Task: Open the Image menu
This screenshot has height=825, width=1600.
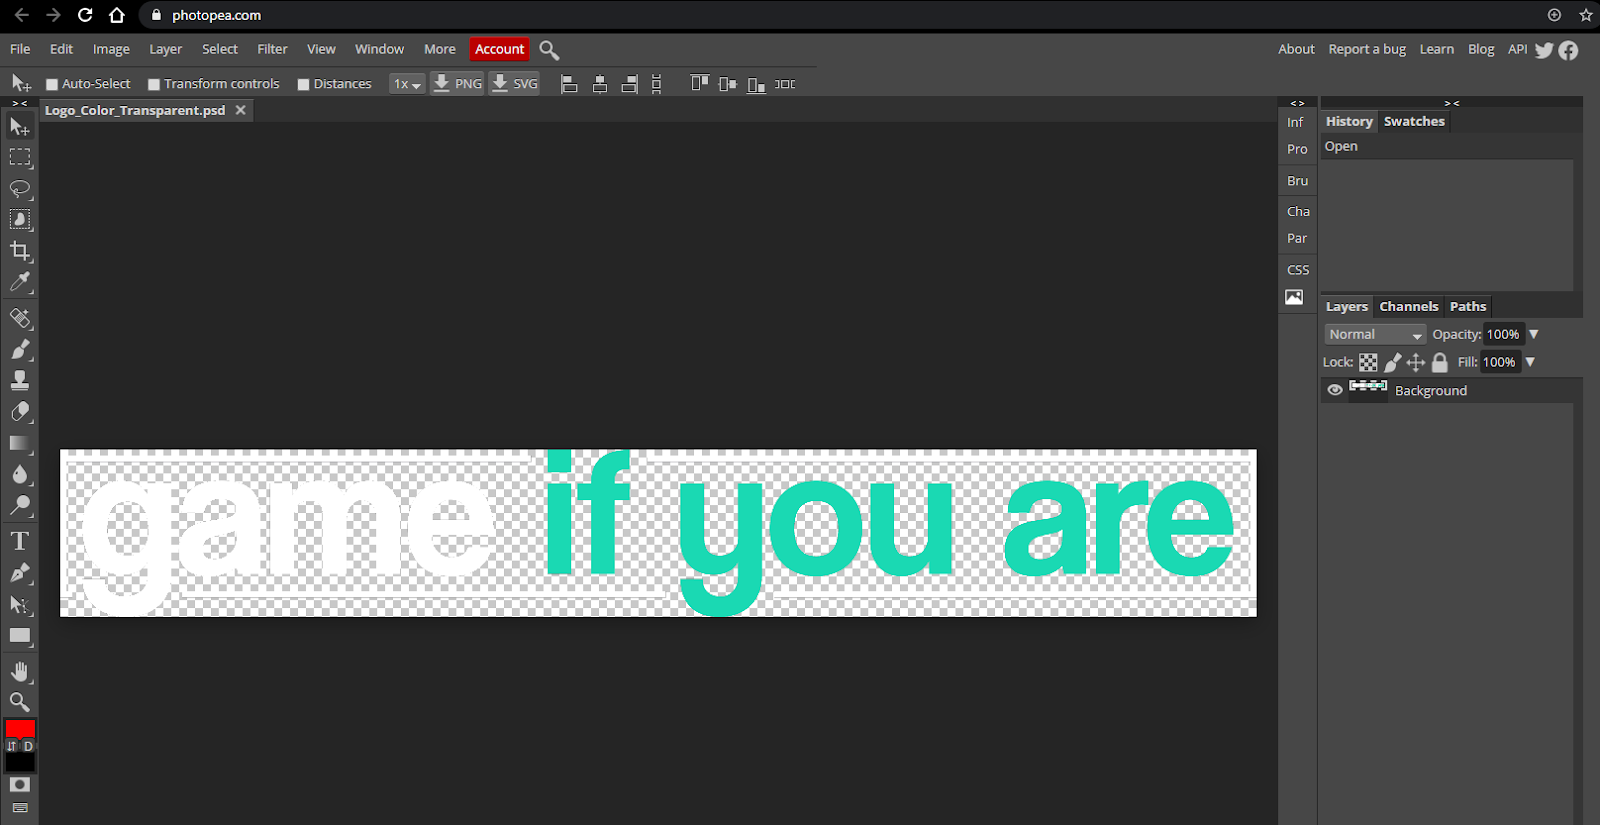Action: click(111, 49)
